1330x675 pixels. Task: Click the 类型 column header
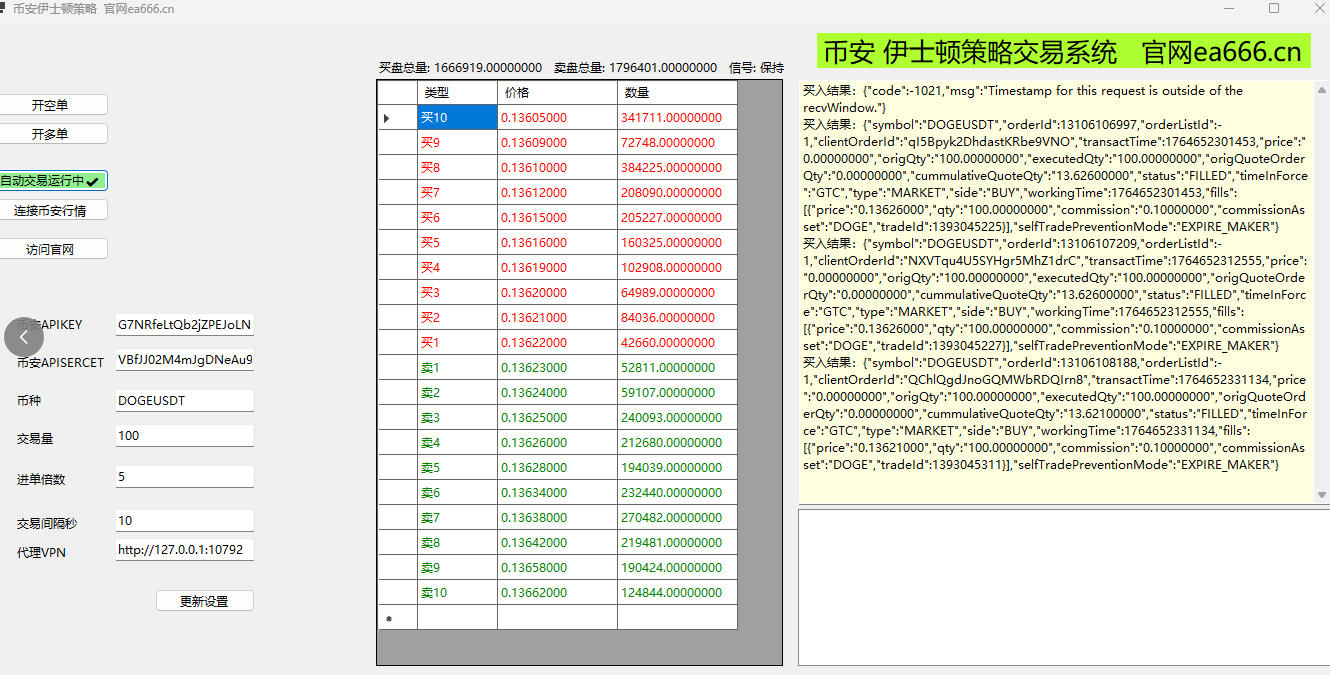point(457,92)
